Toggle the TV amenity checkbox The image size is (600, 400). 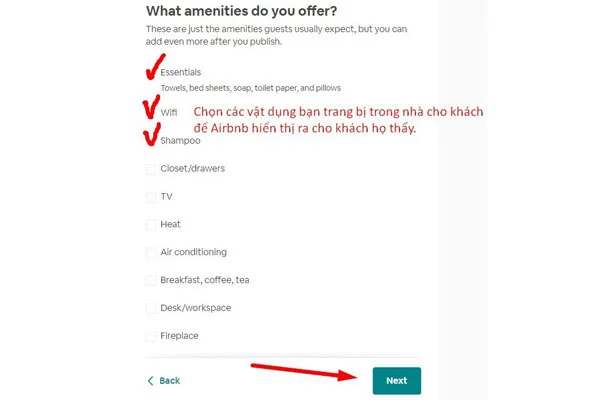pos(151,196)
